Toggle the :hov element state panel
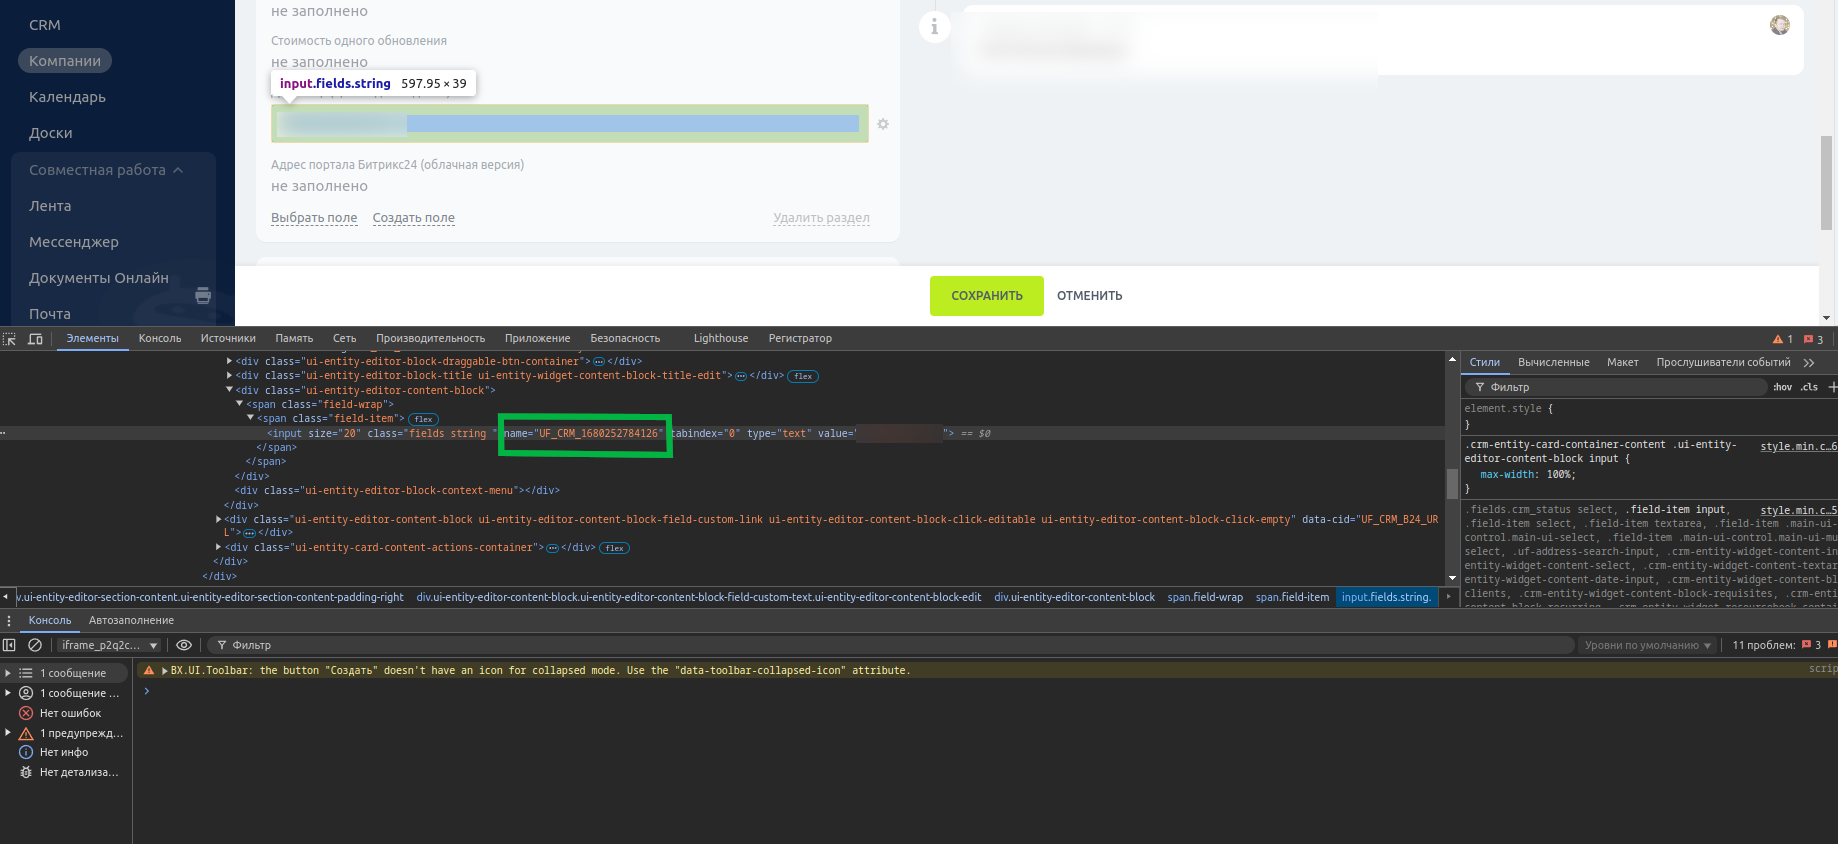 [1783, 387]
